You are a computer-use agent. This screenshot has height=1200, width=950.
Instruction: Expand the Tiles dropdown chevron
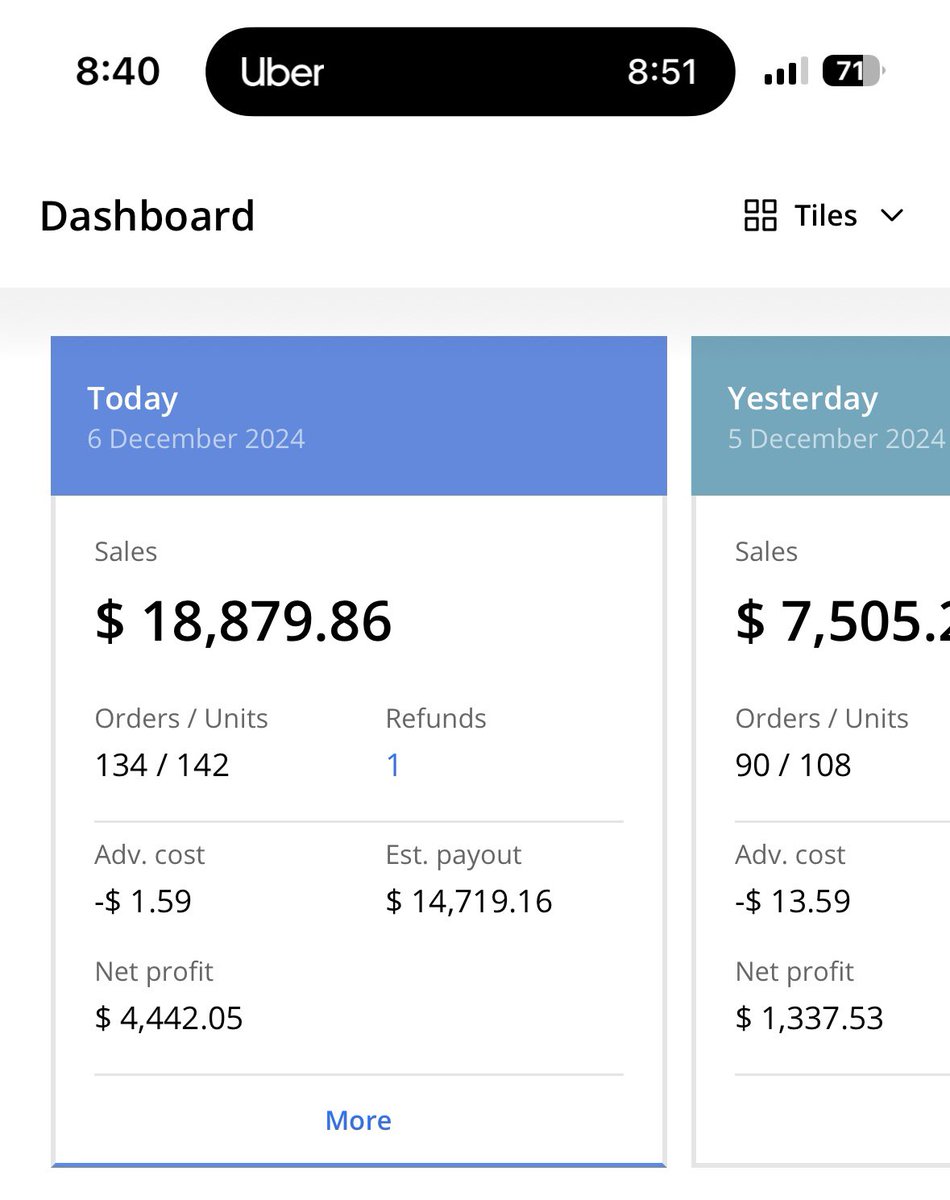pos(891,215)
